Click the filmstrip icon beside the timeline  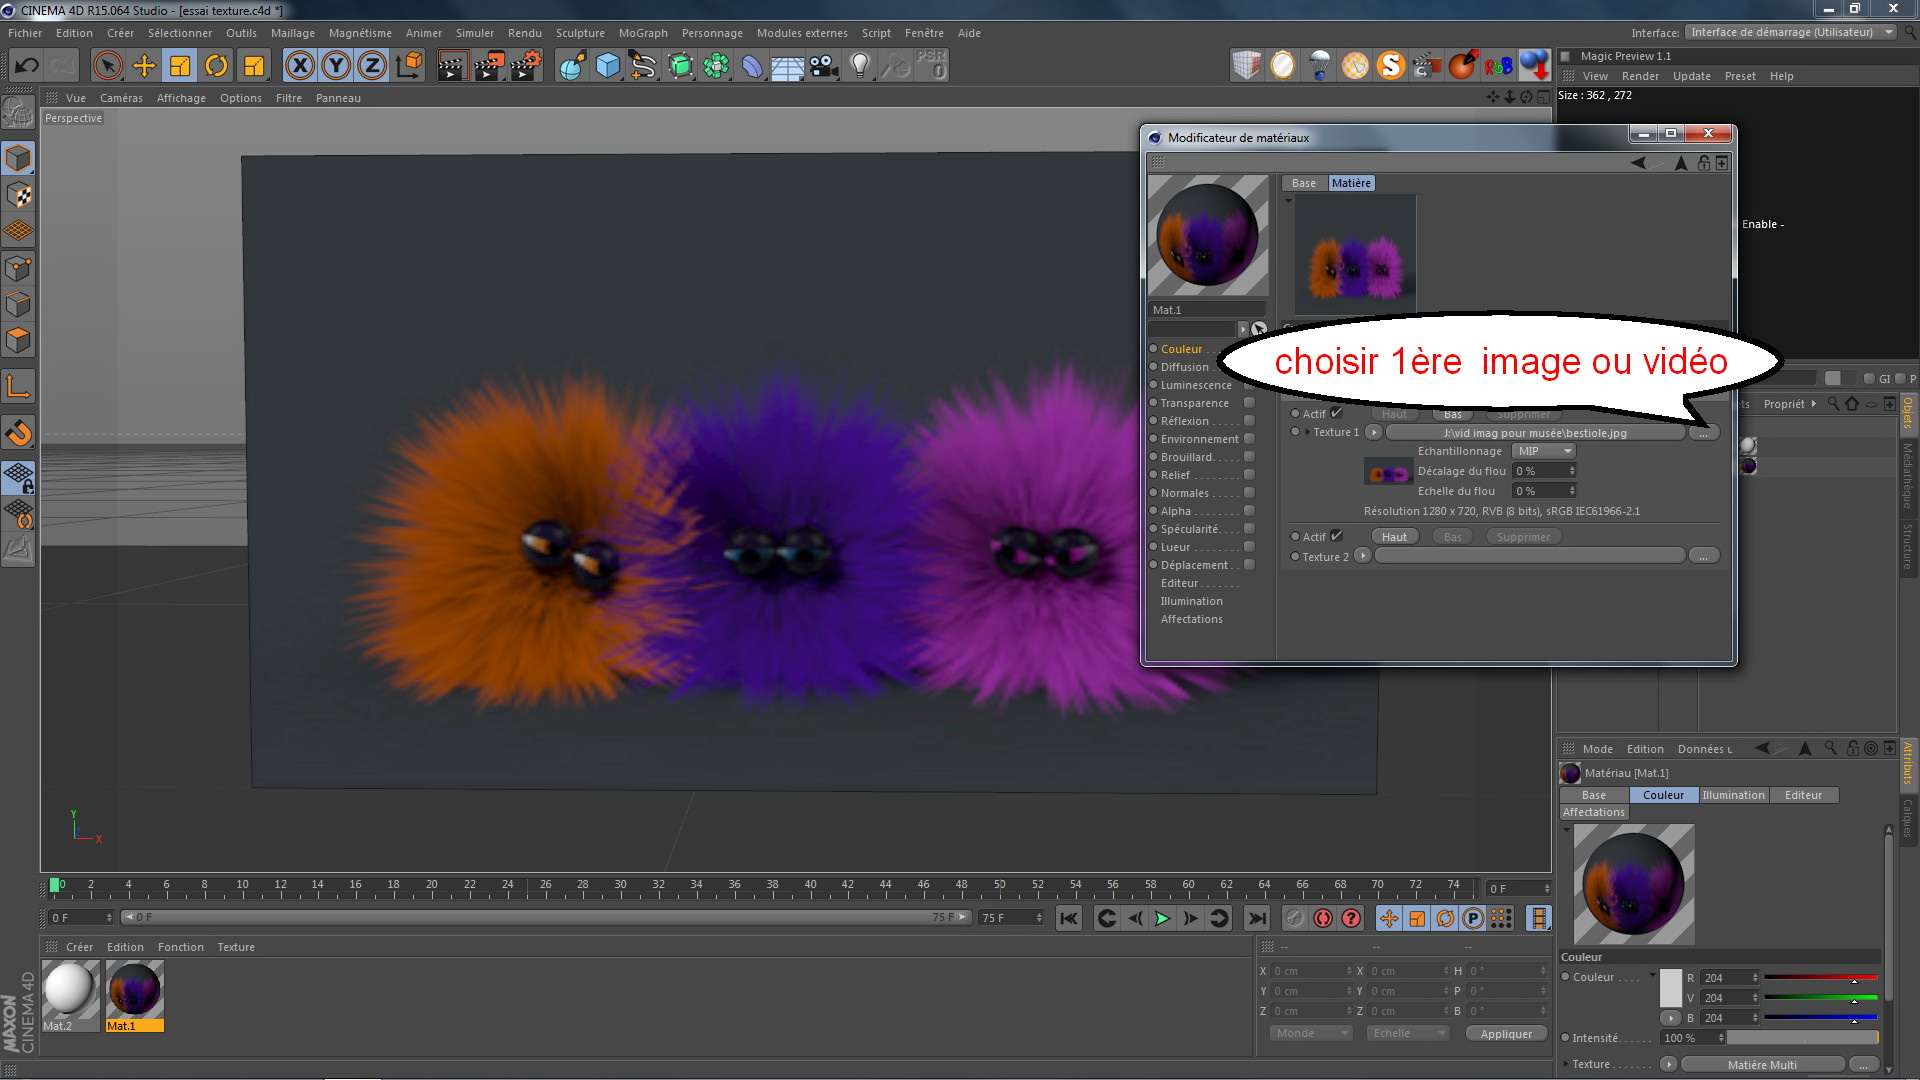[x=1539, y=918]
